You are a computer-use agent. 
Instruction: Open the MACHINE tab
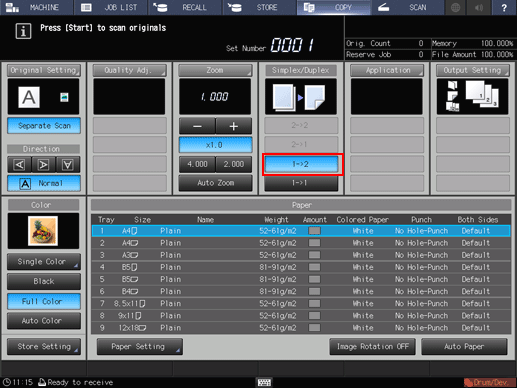coord(37,7)
